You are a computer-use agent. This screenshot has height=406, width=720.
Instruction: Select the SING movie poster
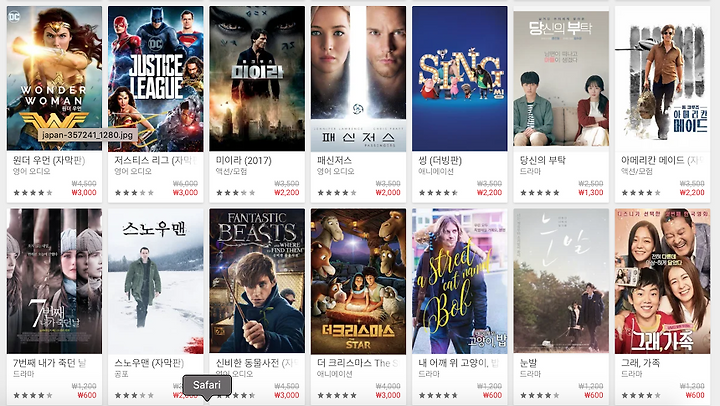[460, 79]
